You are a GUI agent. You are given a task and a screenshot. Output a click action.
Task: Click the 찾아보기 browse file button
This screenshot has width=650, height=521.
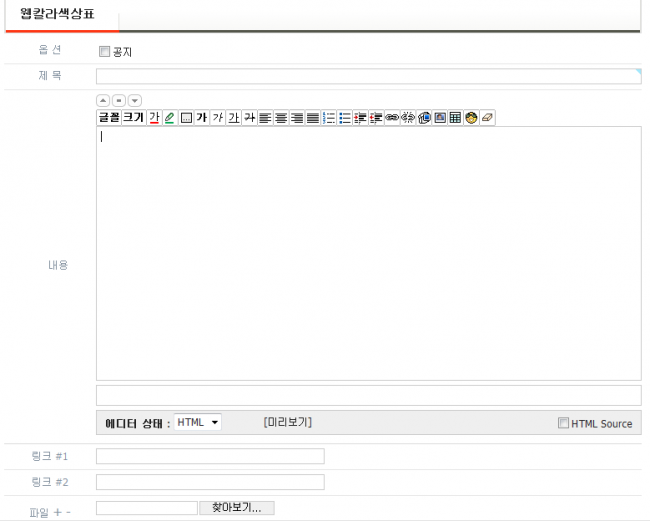point(236,508)
